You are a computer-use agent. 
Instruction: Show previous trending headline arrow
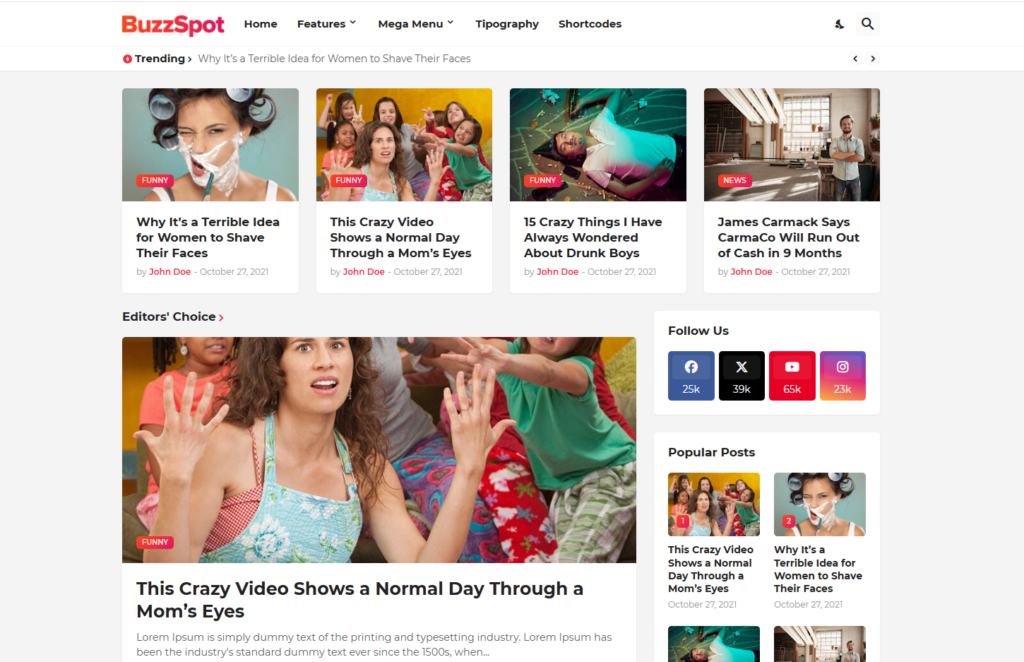click(855, 59)
